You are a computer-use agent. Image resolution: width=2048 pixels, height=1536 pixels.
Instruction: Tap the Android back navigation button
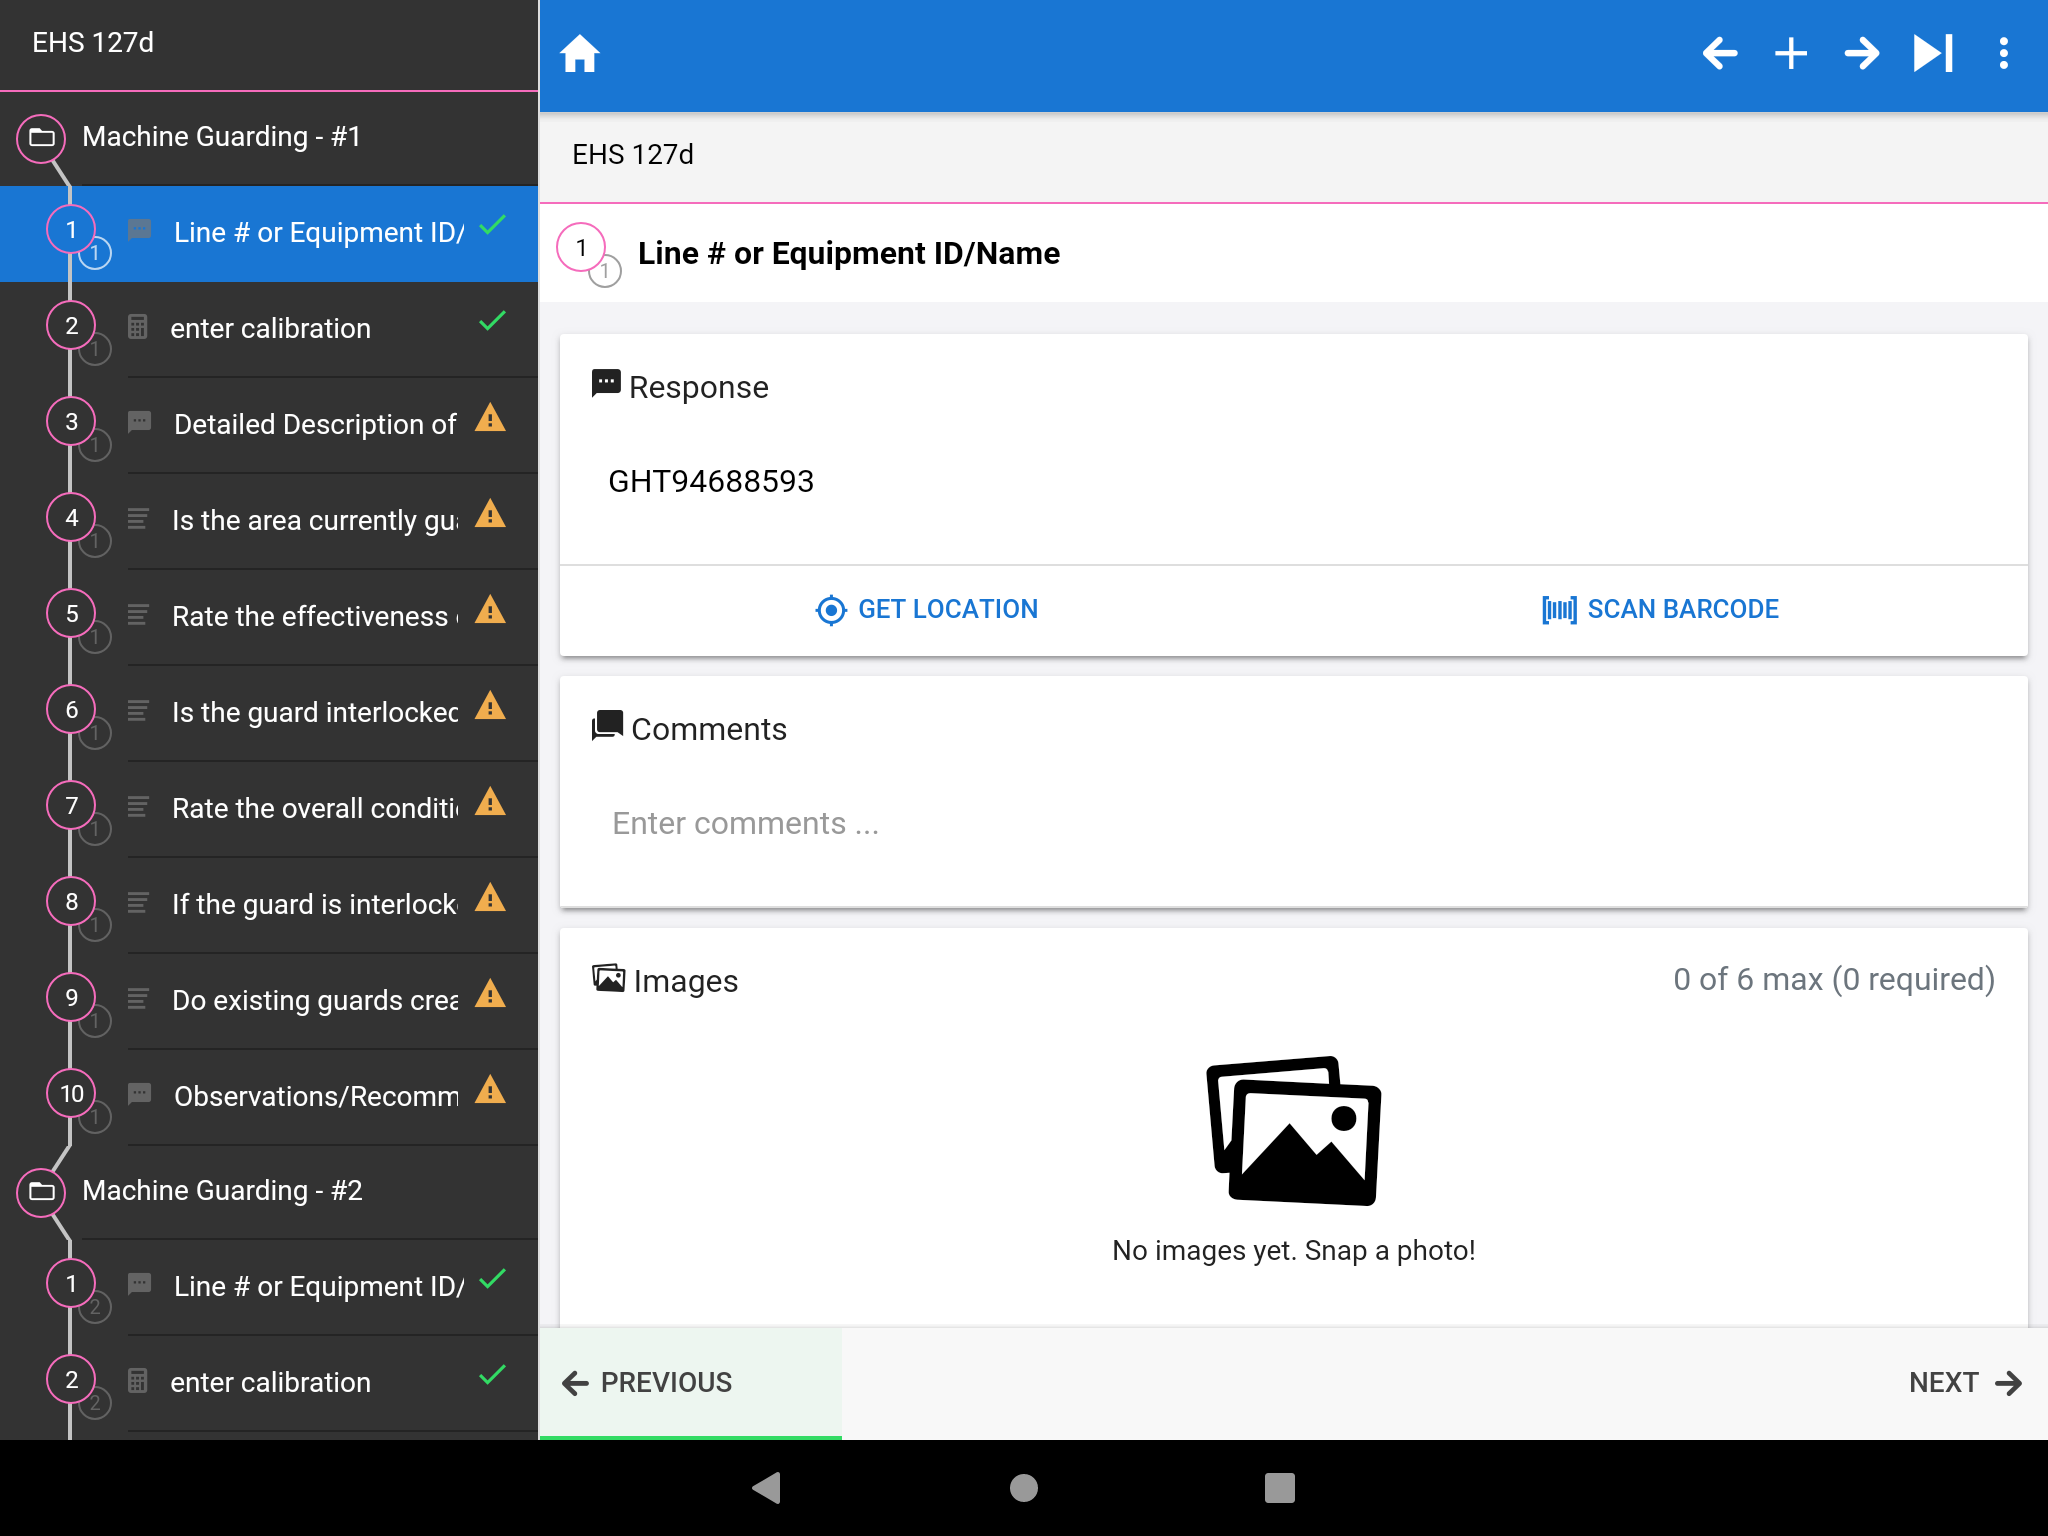[x=767, y=1488]
